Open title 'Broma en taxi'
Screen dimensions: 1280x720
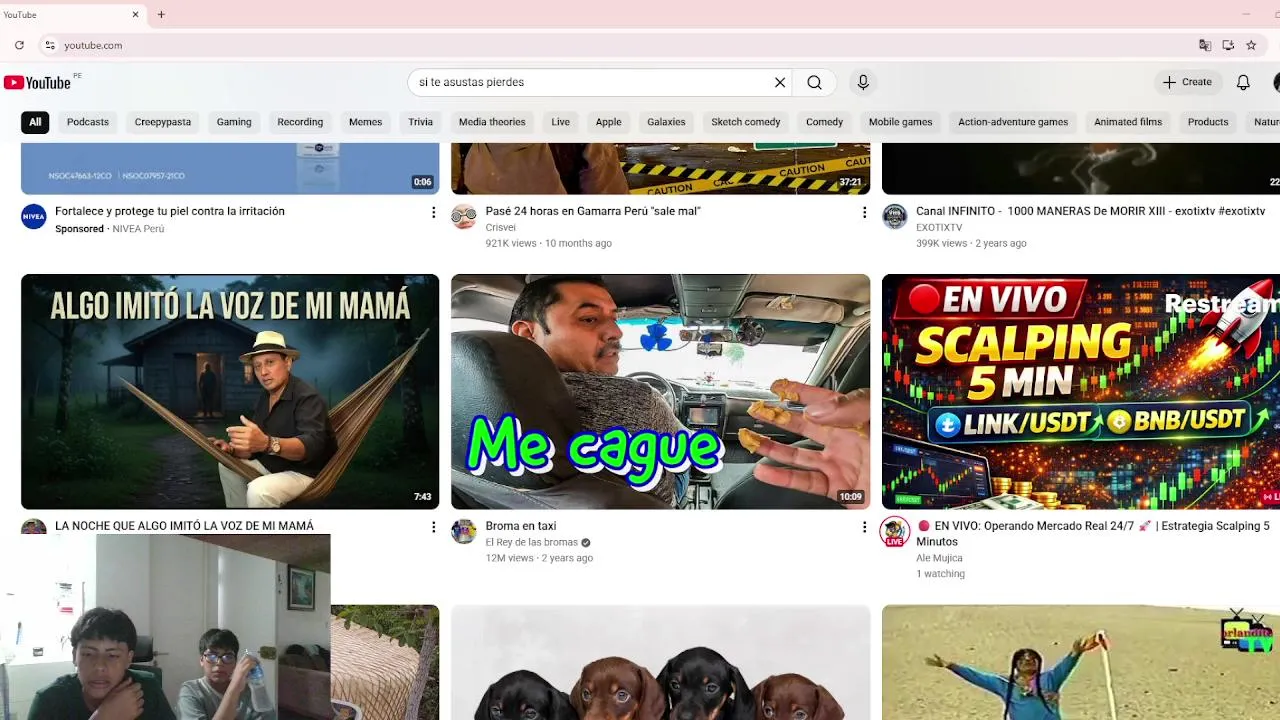click(520, 526)
